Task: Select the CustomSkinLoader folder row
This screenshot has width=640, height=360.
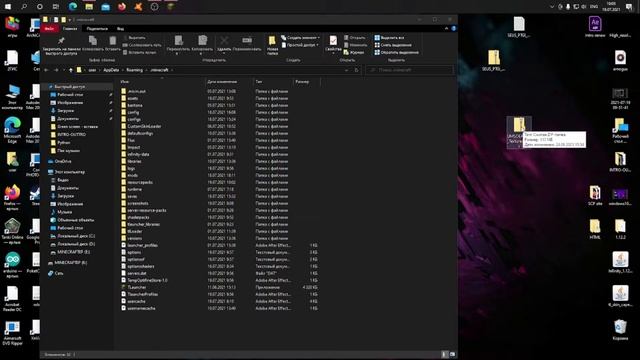Action: point(219,127)
